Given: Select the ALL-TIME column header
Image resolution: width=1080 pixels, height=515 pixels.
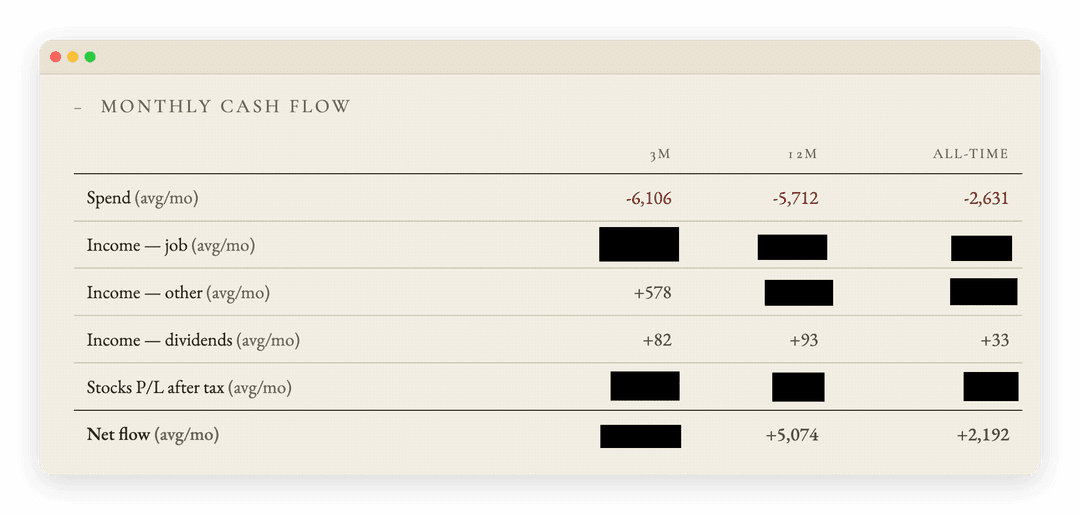Looking at the screenshot, I should 970,154.
